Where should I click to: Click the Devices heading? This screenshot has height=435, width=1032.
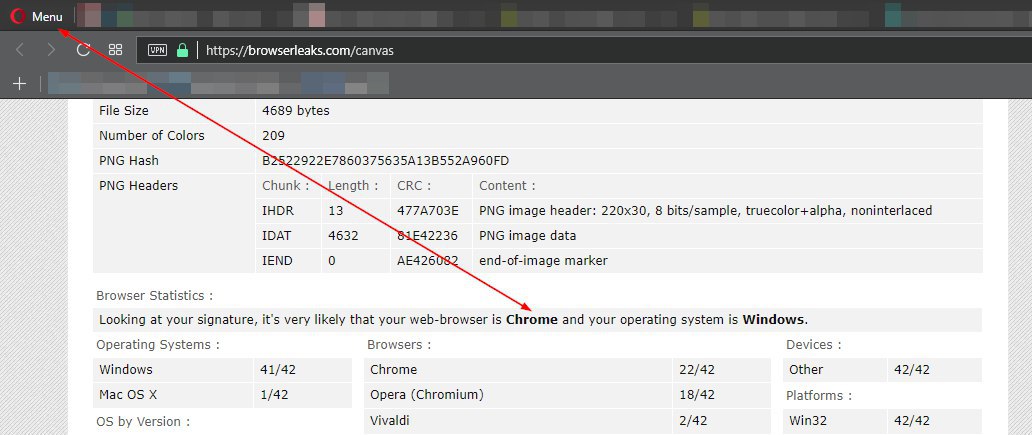click(813, 345)
